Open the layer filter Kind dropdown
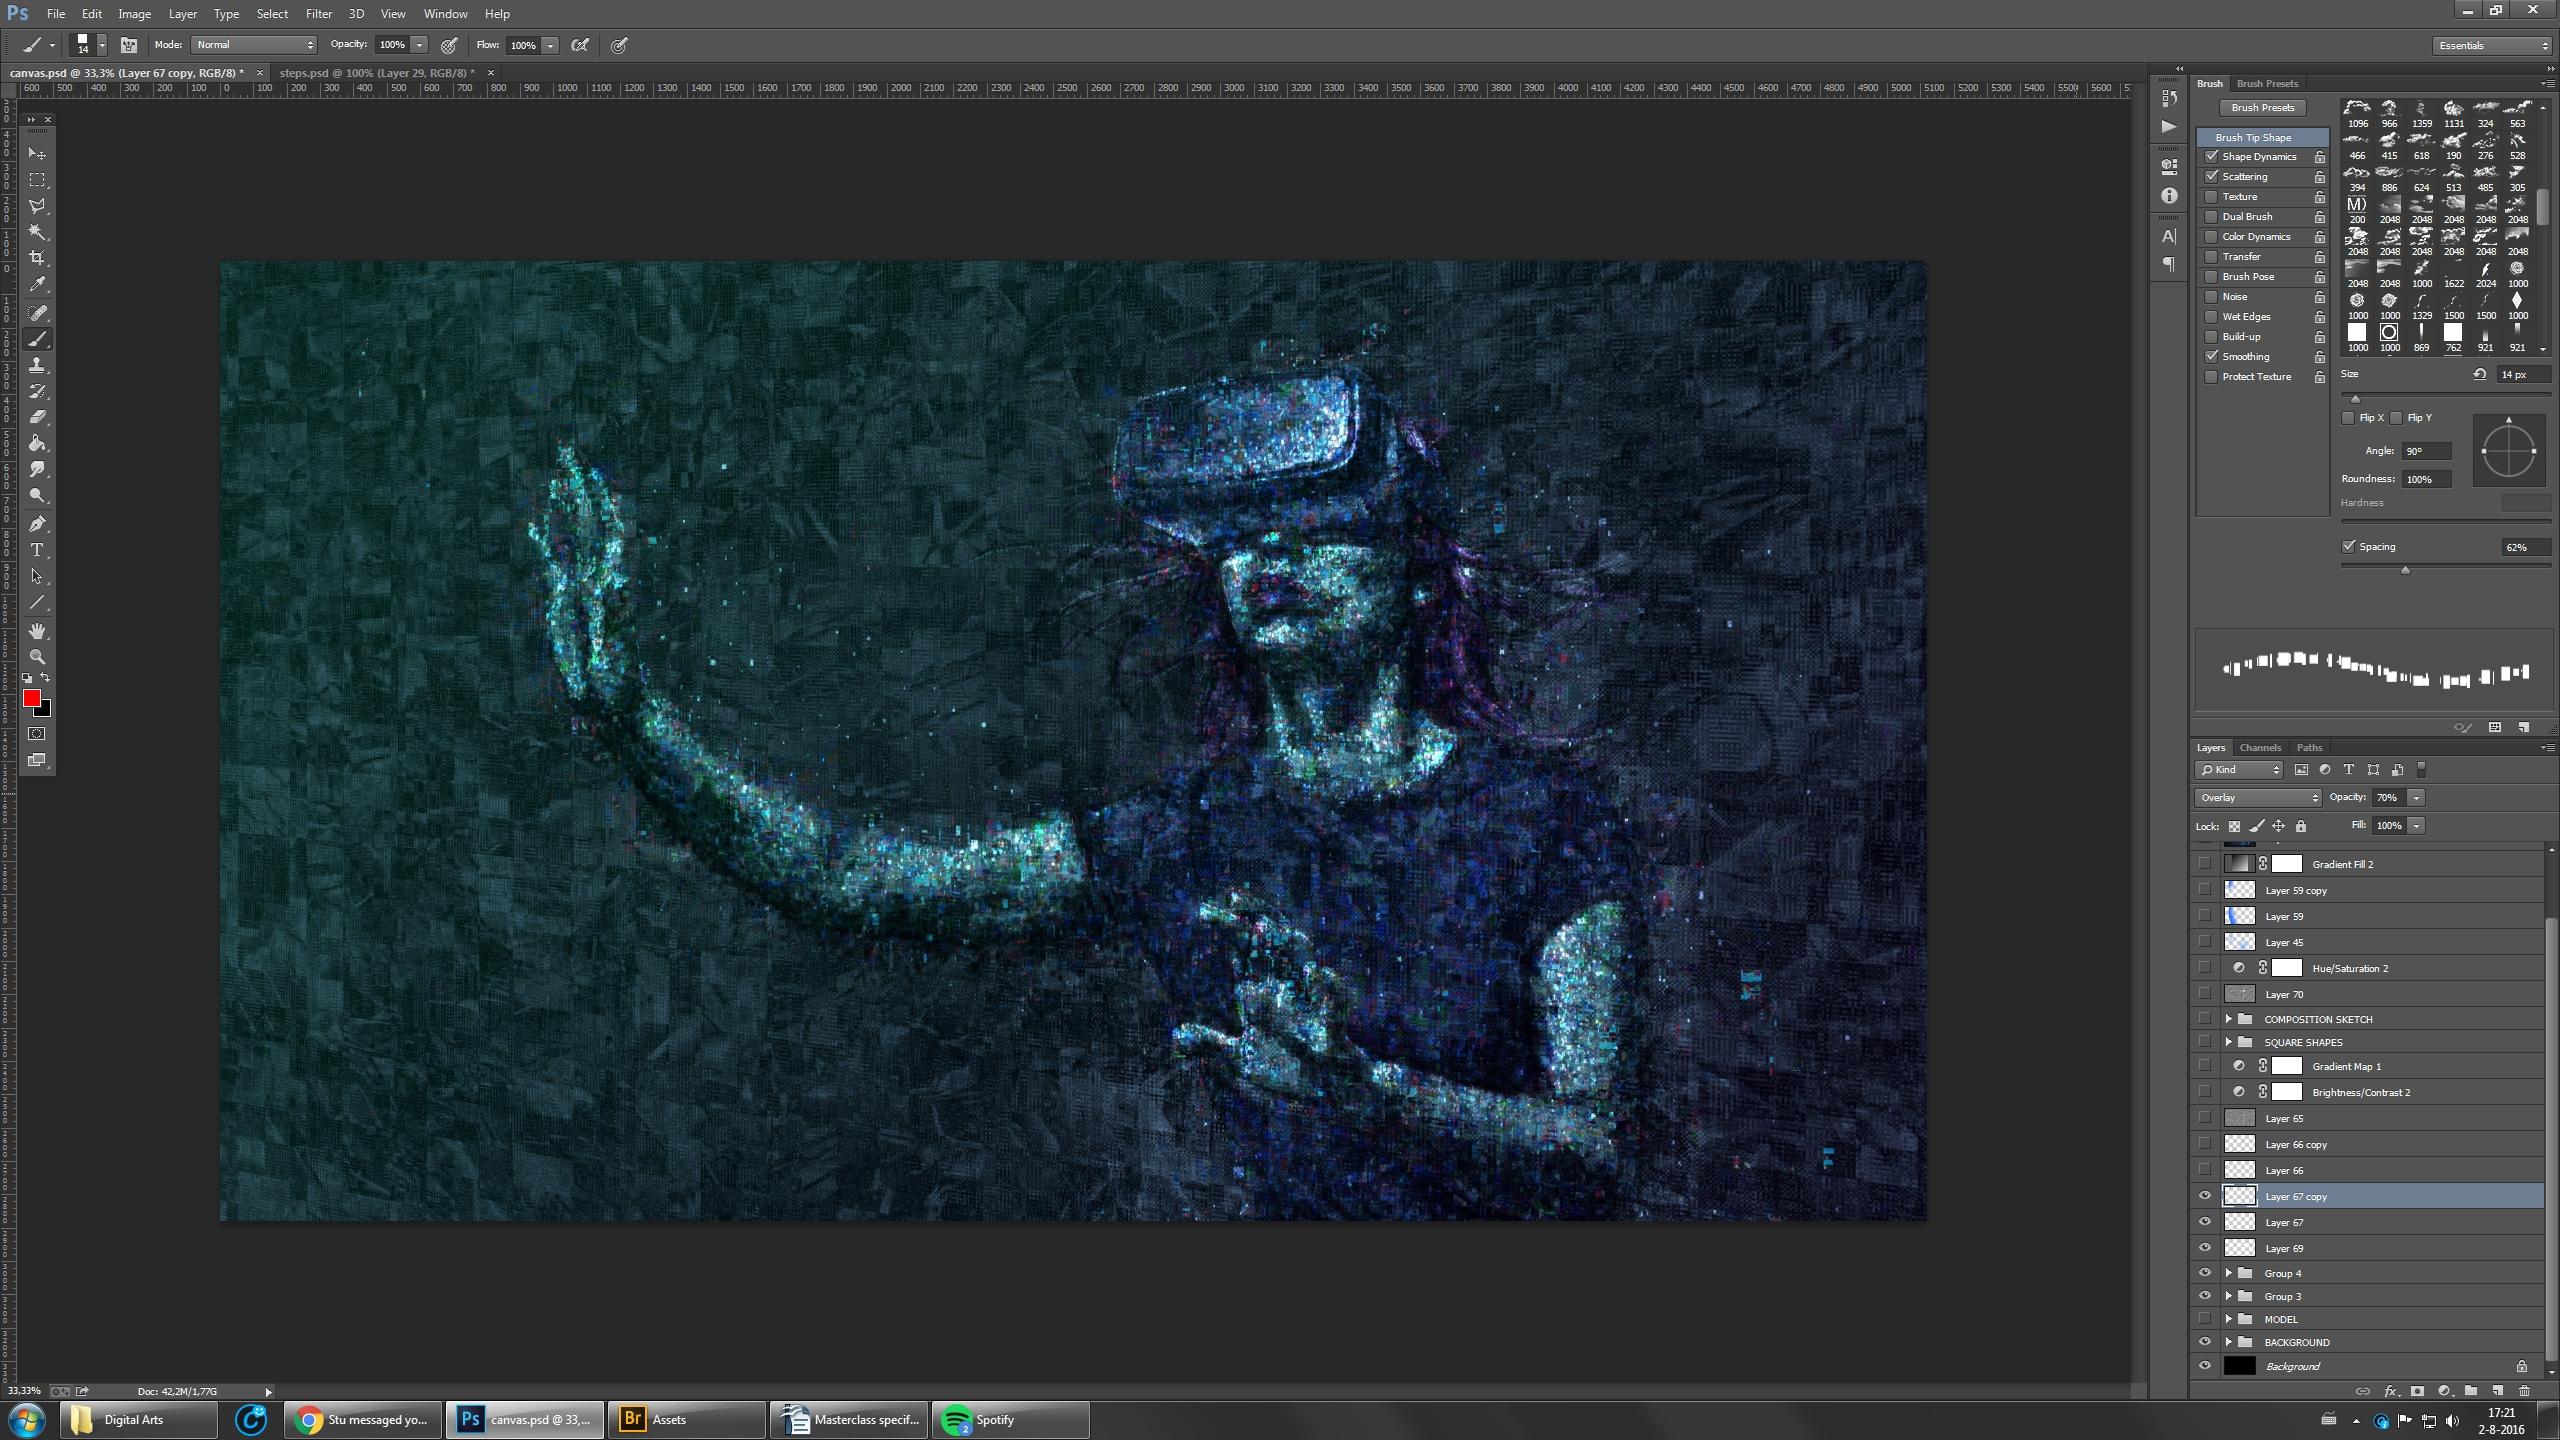Viewport: 2560px width, 1440px height. 2239,770
